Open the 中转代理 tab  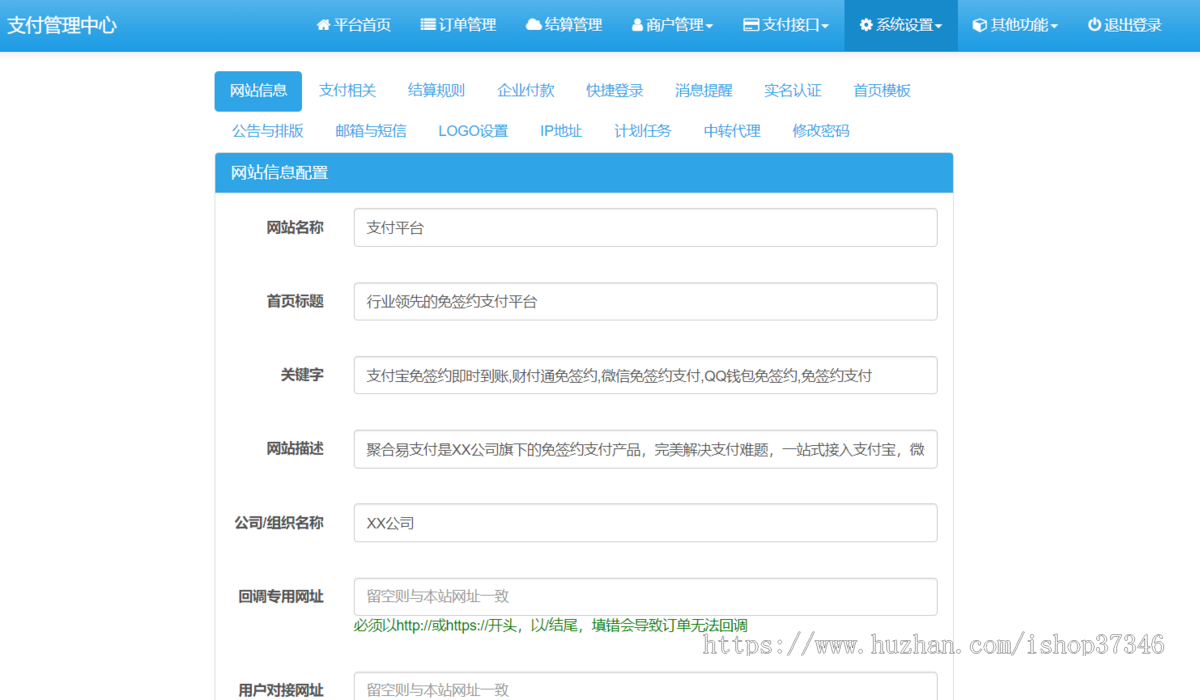[x=732, y=131]
